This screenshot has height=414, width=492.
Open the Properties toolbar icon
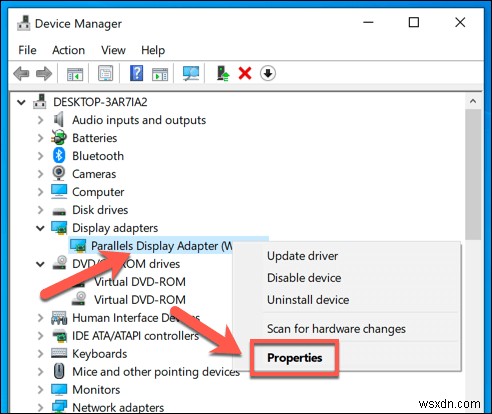point(105,73)
